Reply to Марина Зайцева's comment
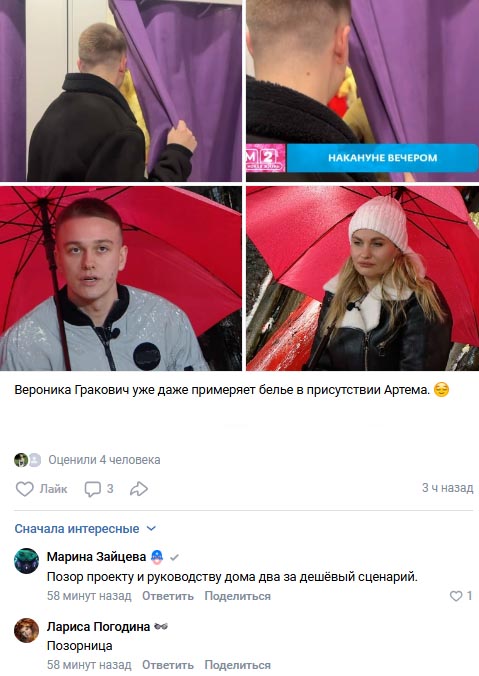The image size is (479, 676). 168,596
